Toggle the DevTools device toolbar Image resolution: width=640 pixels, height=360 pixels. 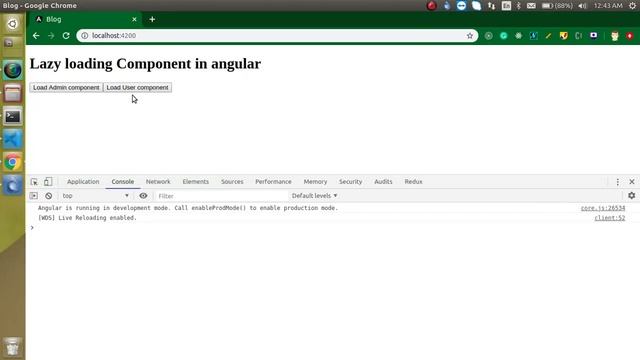click(x=48, y=182)
